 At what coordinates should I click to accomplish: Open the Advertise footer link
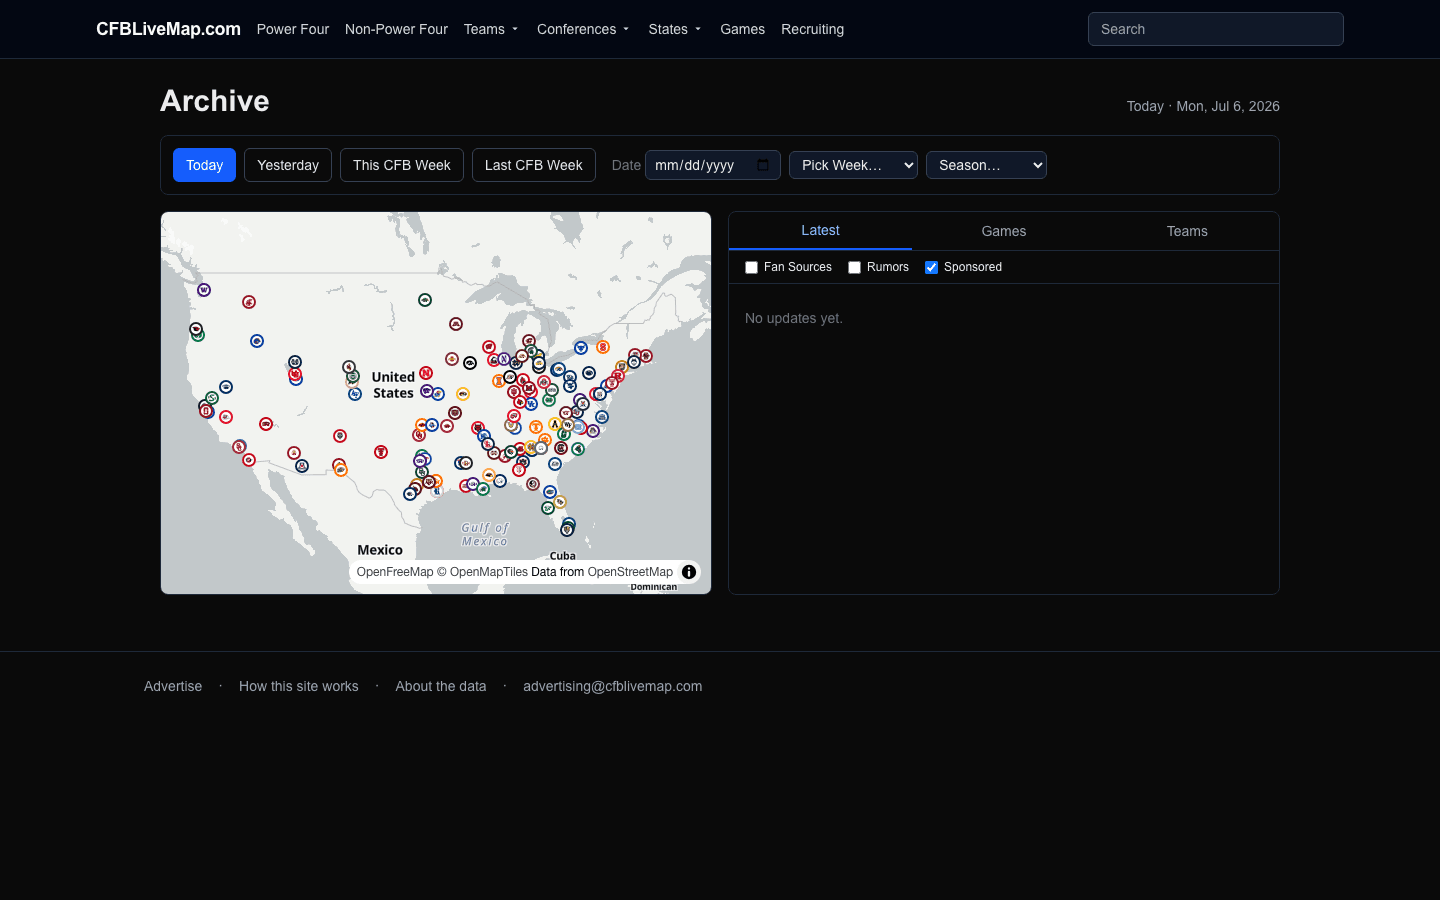click(x=173, y=686)
